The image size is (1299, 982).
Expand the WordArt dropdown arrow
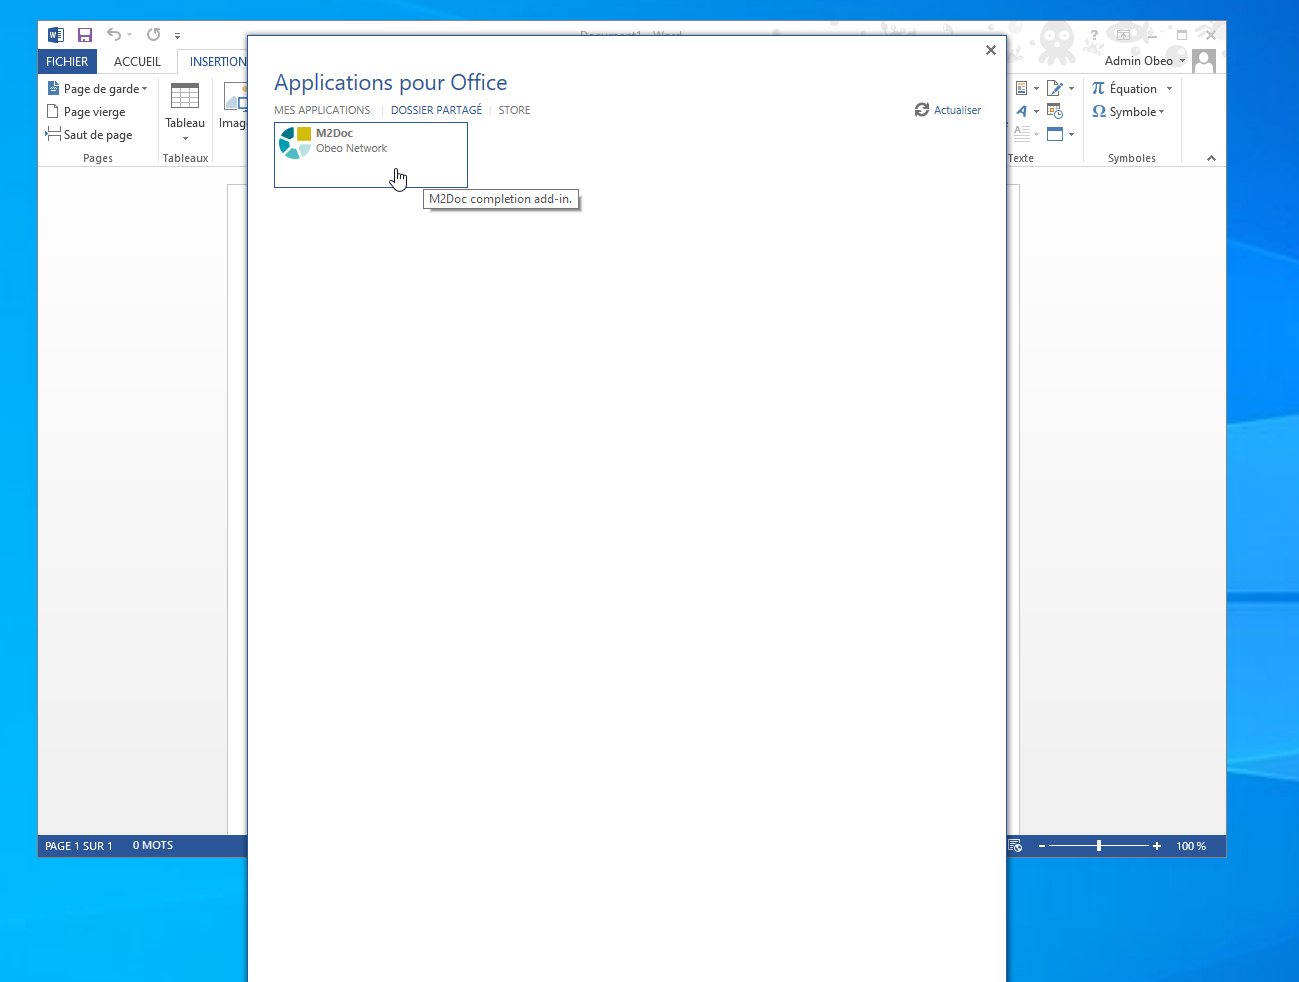[1036, 111]
